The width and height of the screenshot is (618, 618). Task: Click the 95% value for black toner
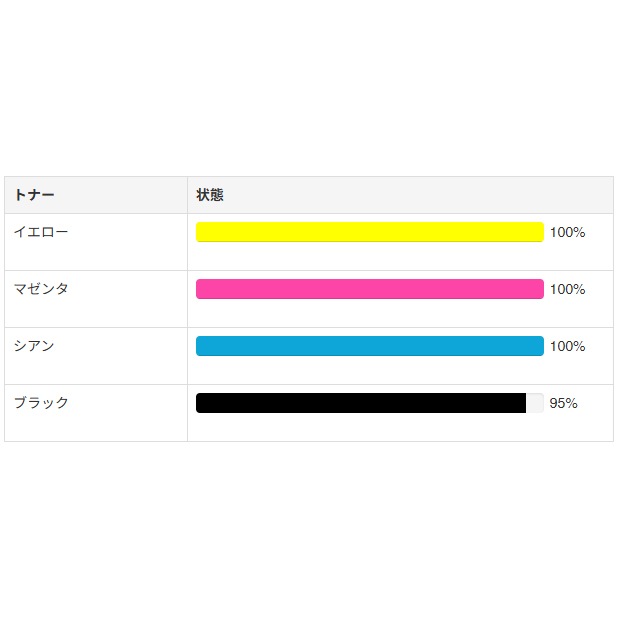pos(563,403)
